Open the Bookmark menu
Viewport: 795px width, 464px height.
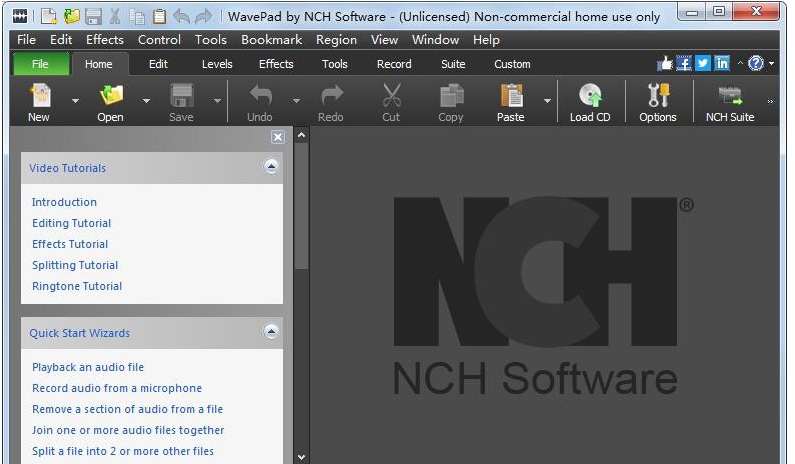click(x=271, y=40)
